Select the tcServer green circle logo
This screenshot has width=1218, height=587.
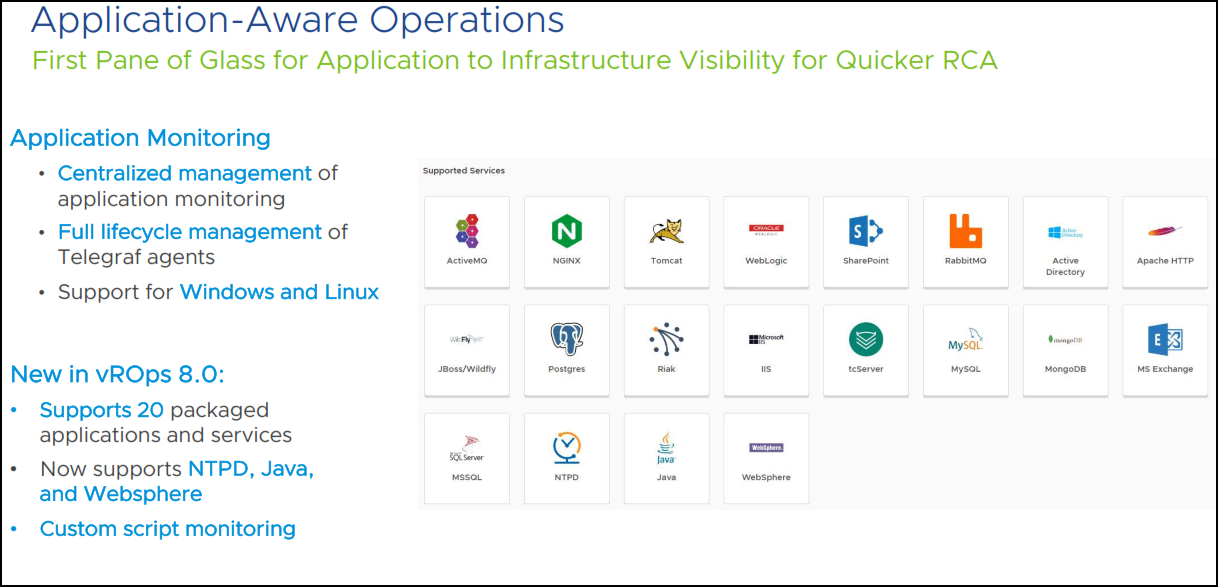click(866, 339)
